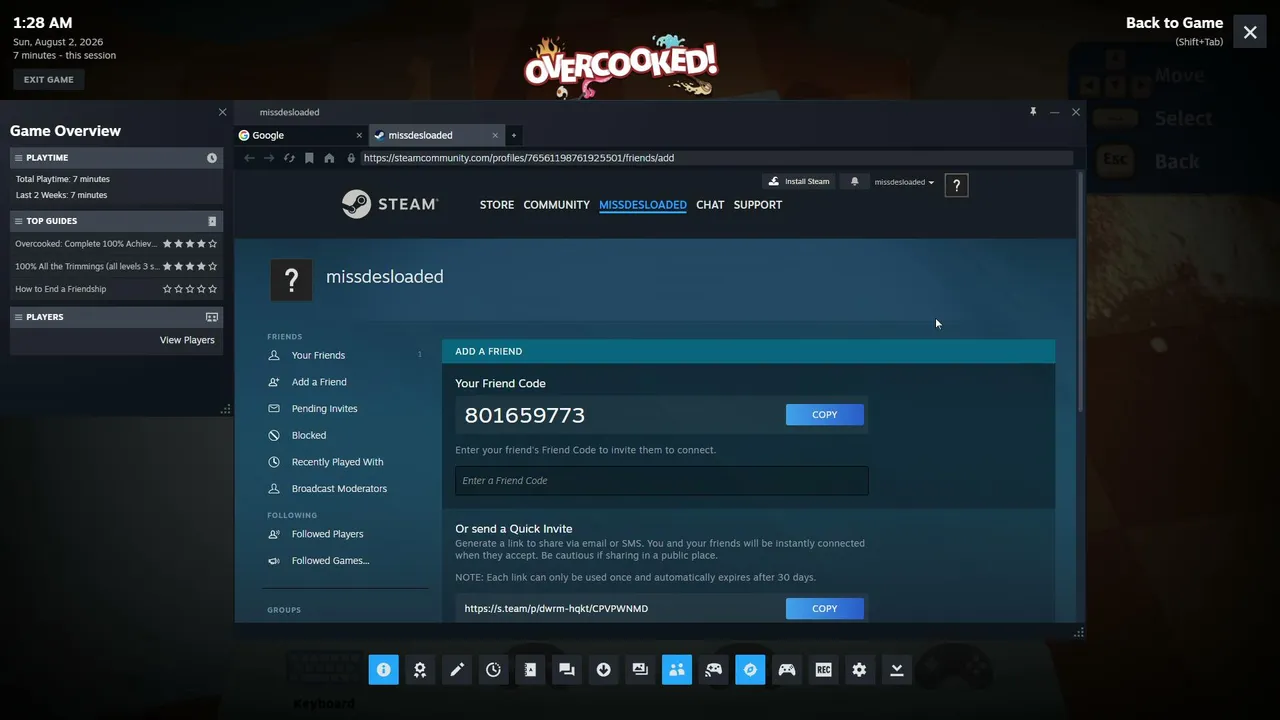Bookmark the current page in overlay browser
Viewport: 1280px width, 720px height.
(x=309, y=158)
